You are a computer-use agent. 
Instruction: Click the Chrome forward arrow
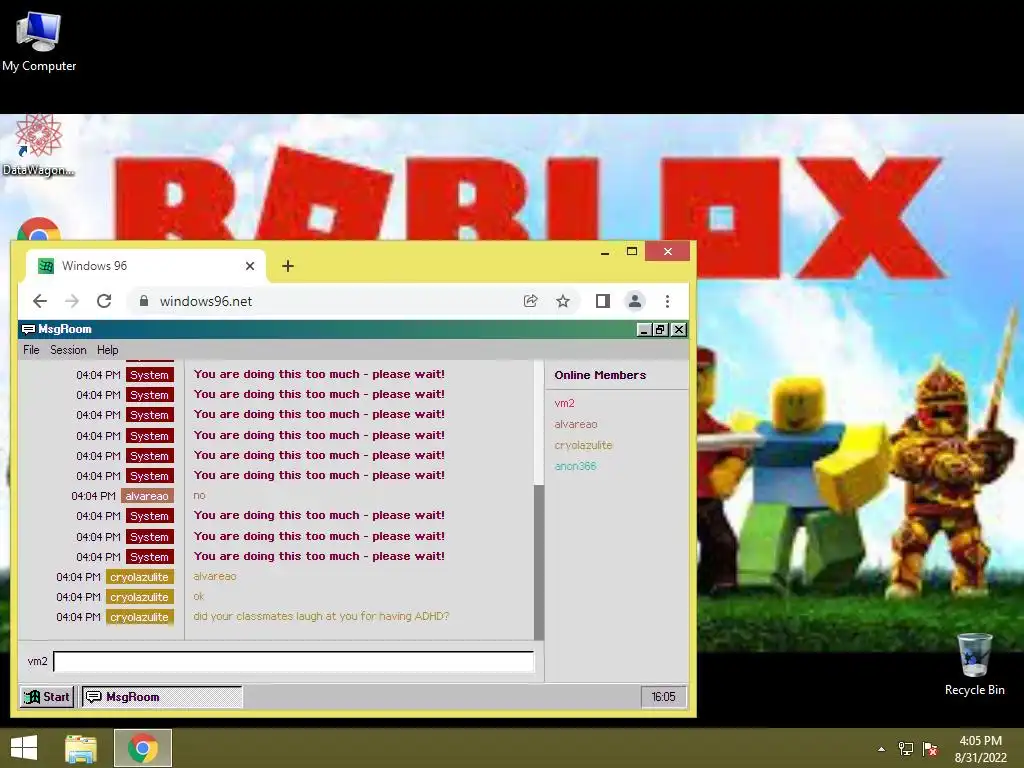[x=72, y=301]
